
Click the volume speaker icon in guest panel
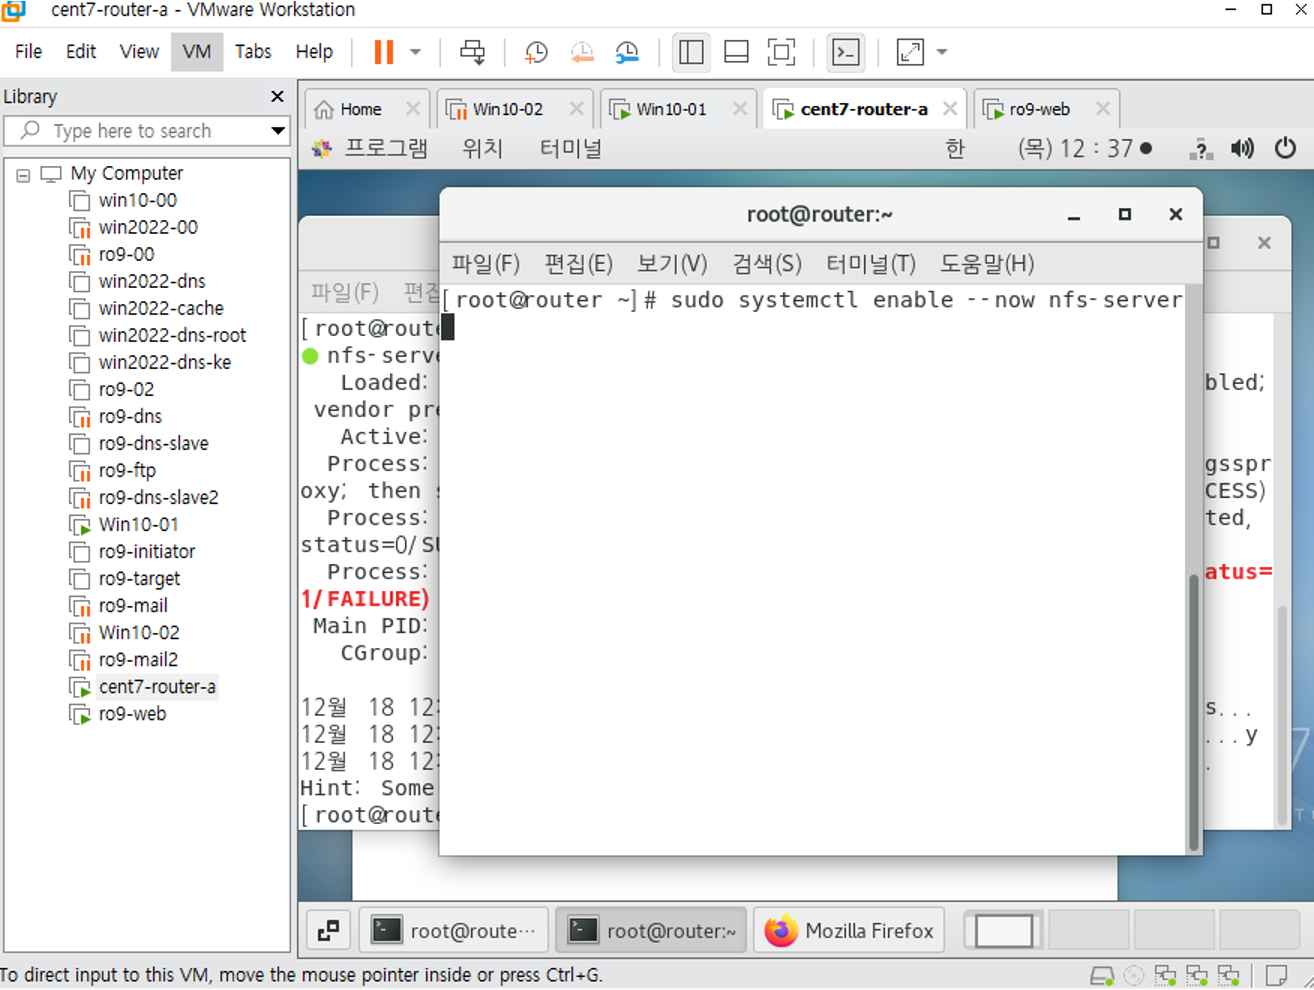[x=1242, y=149]
